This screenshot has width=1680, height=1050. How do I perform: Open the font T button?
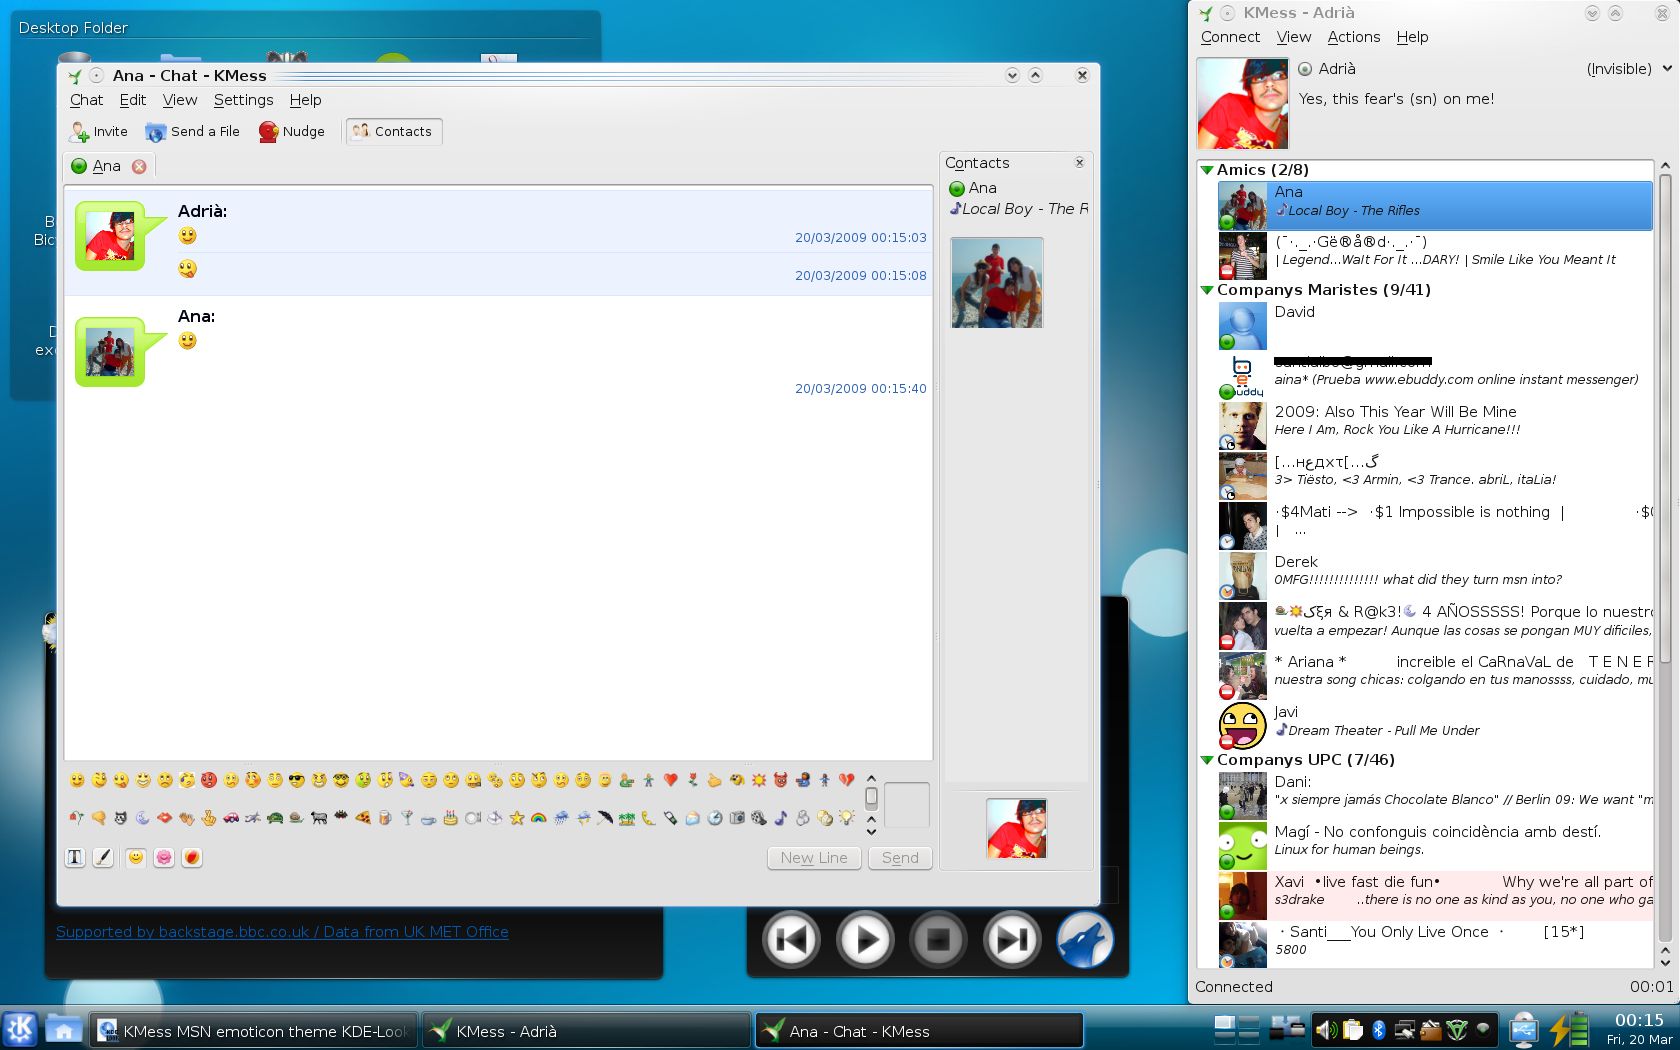click(x=75, y=857)
